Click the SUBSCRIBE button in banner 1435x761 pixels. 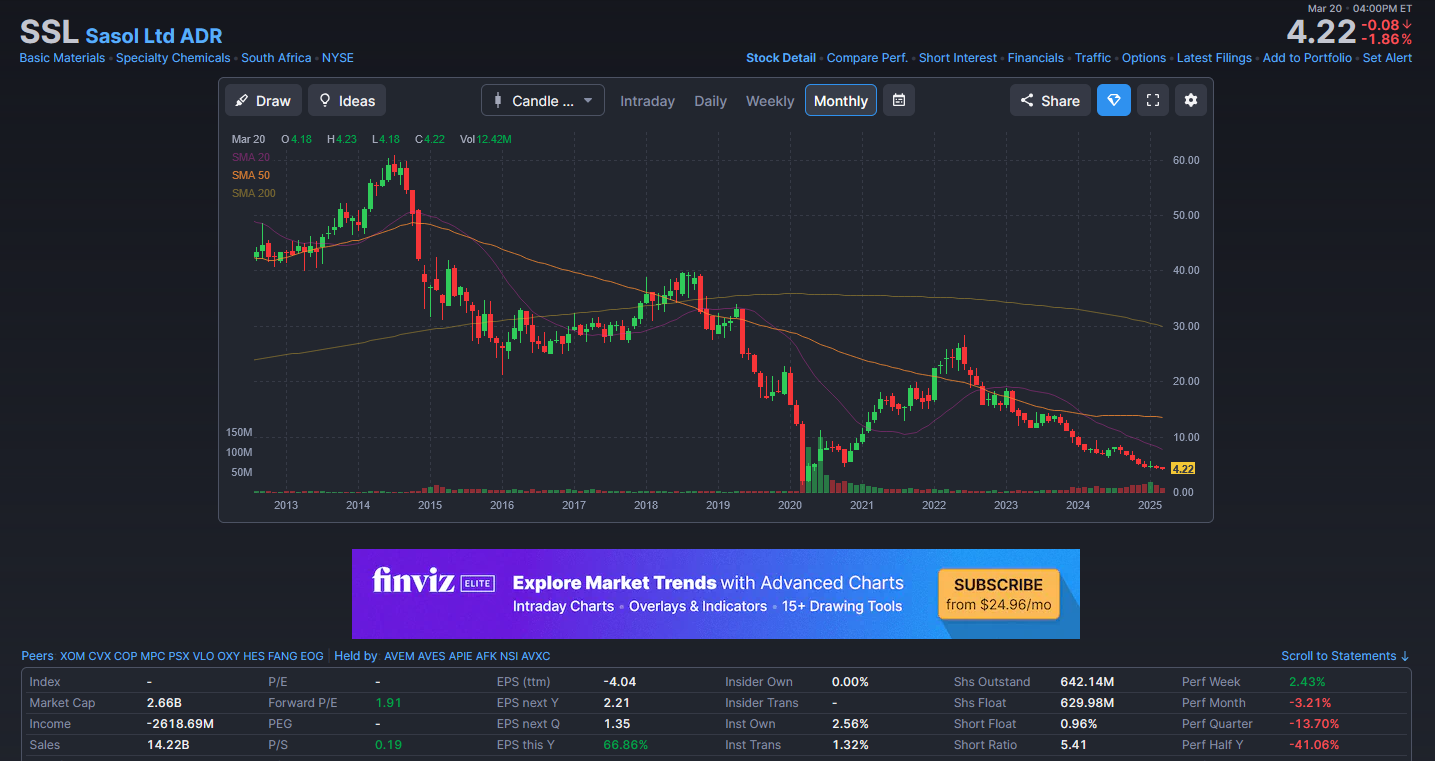(x=998, y=594)
